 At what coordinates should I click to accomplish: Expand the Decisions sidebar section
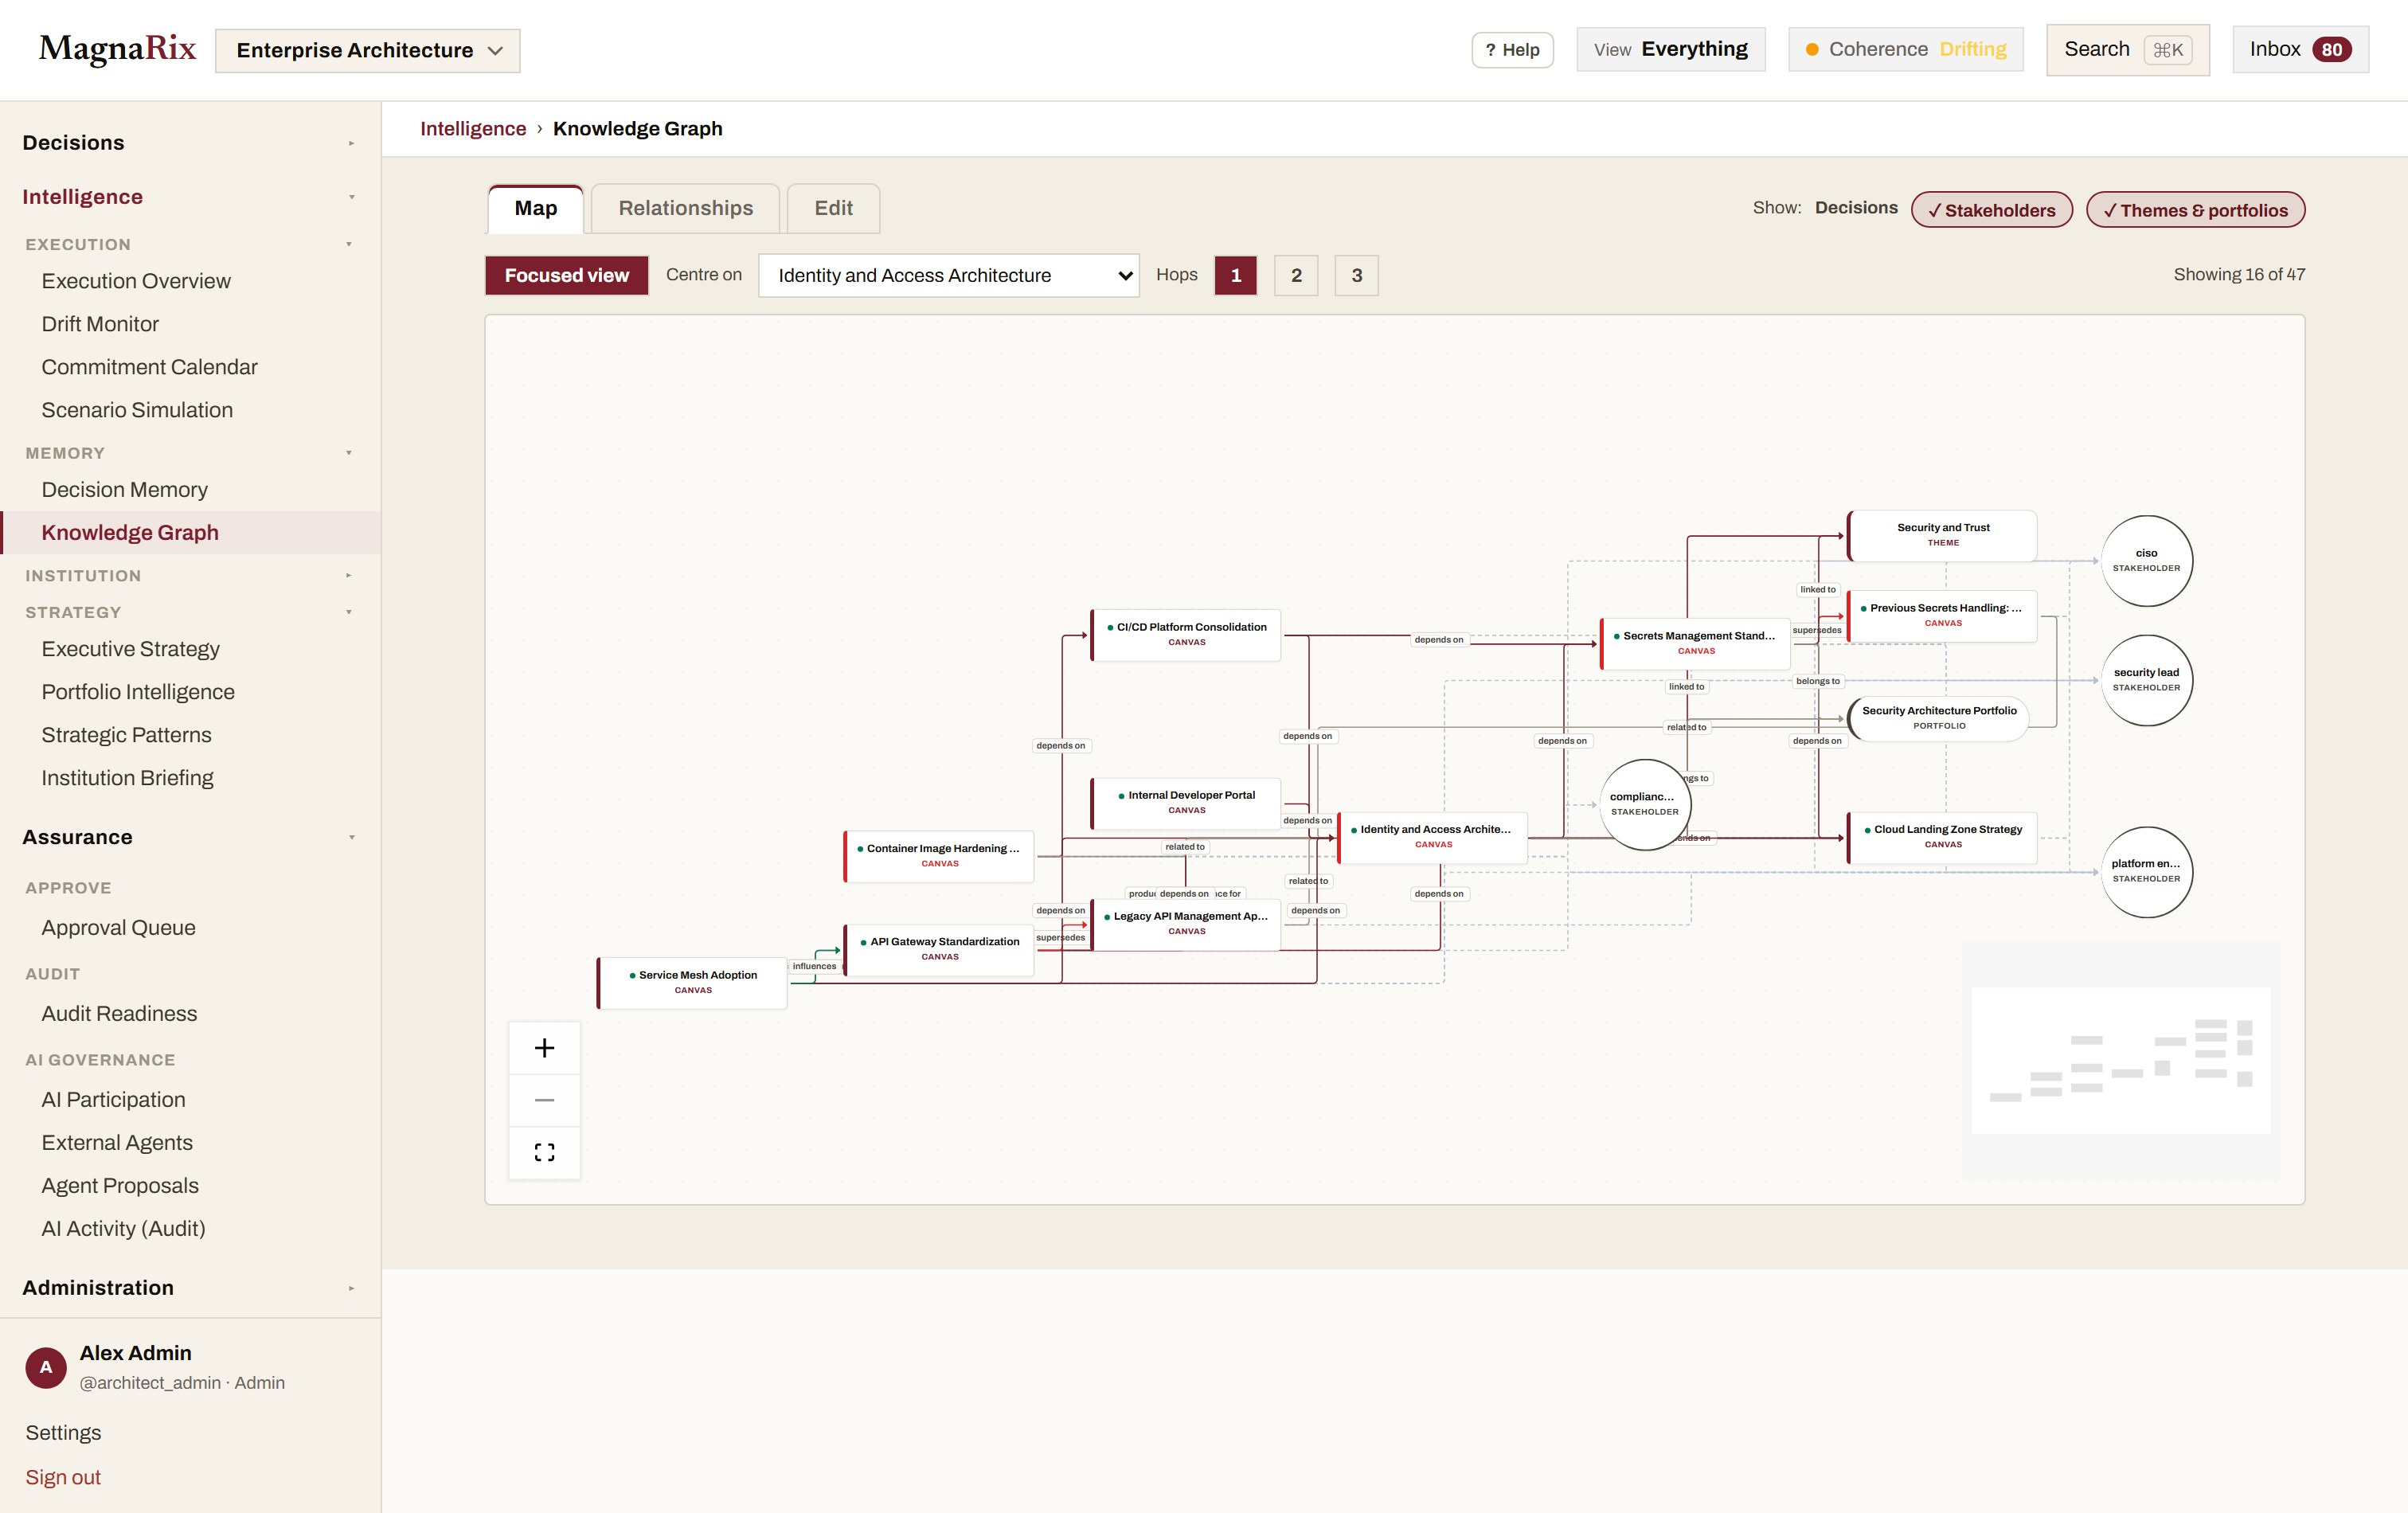tap(190, 142)
